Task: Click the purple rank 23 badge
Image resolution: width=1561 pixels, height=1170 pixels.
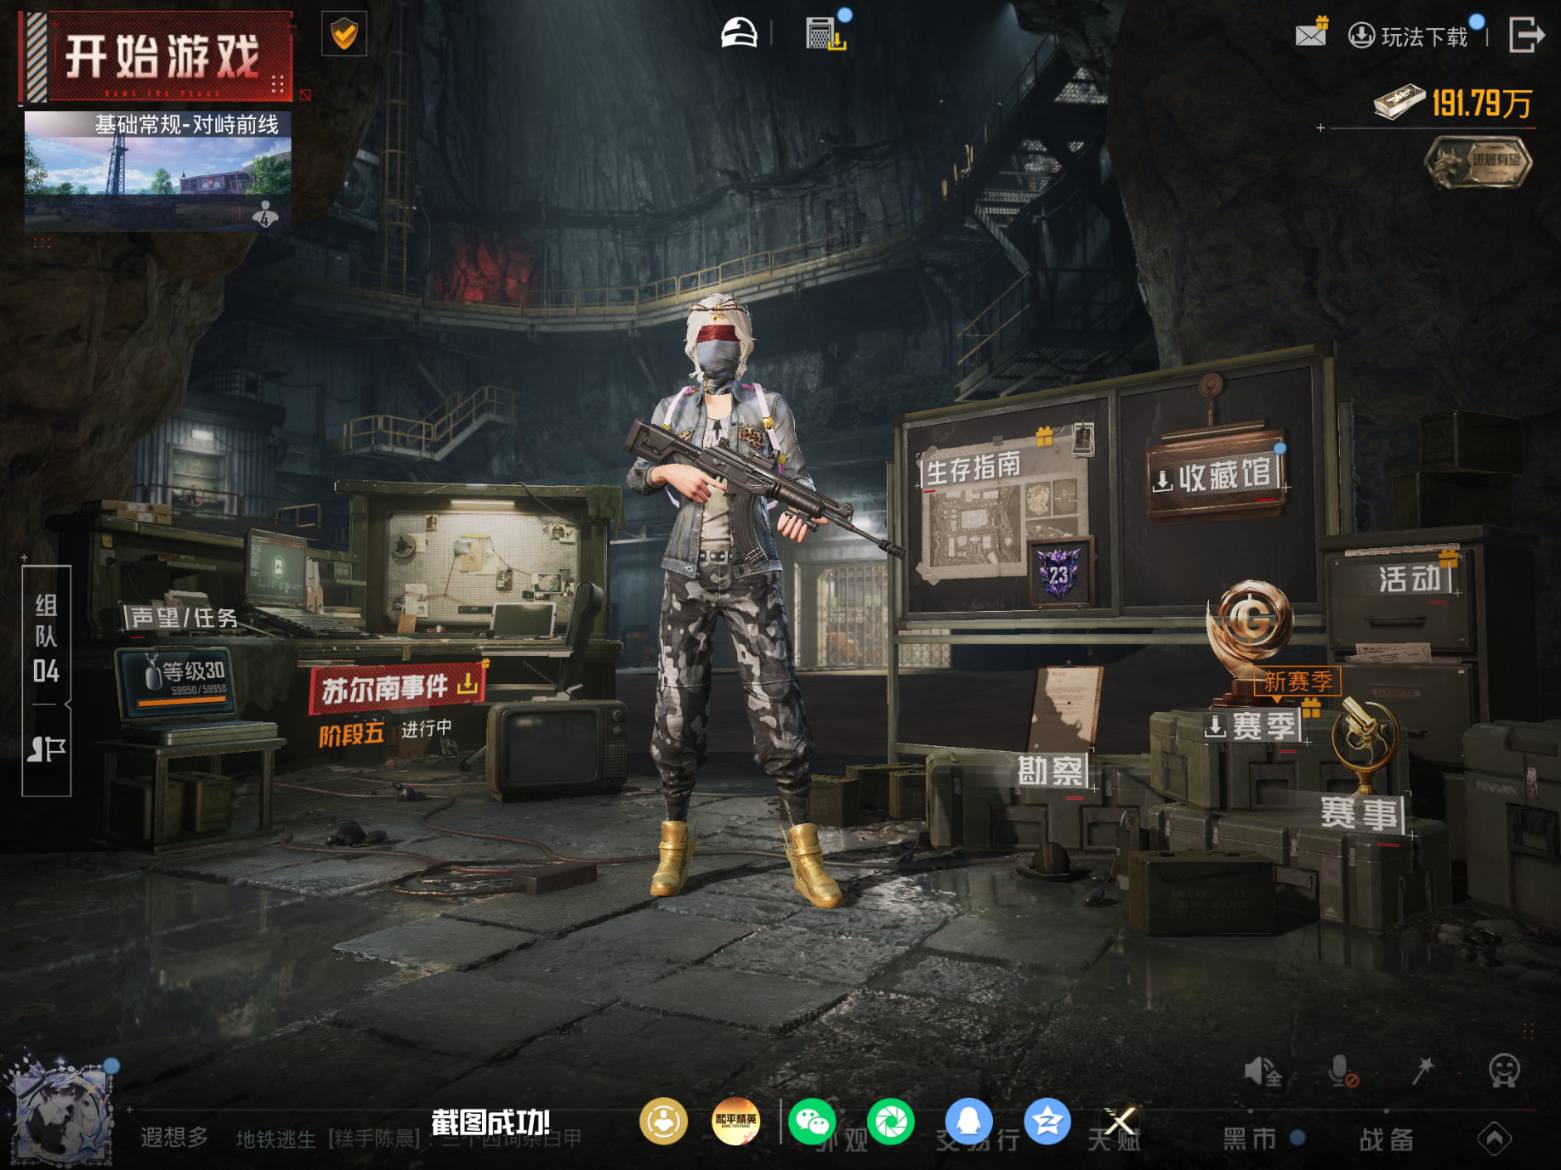Action: 1058,573
